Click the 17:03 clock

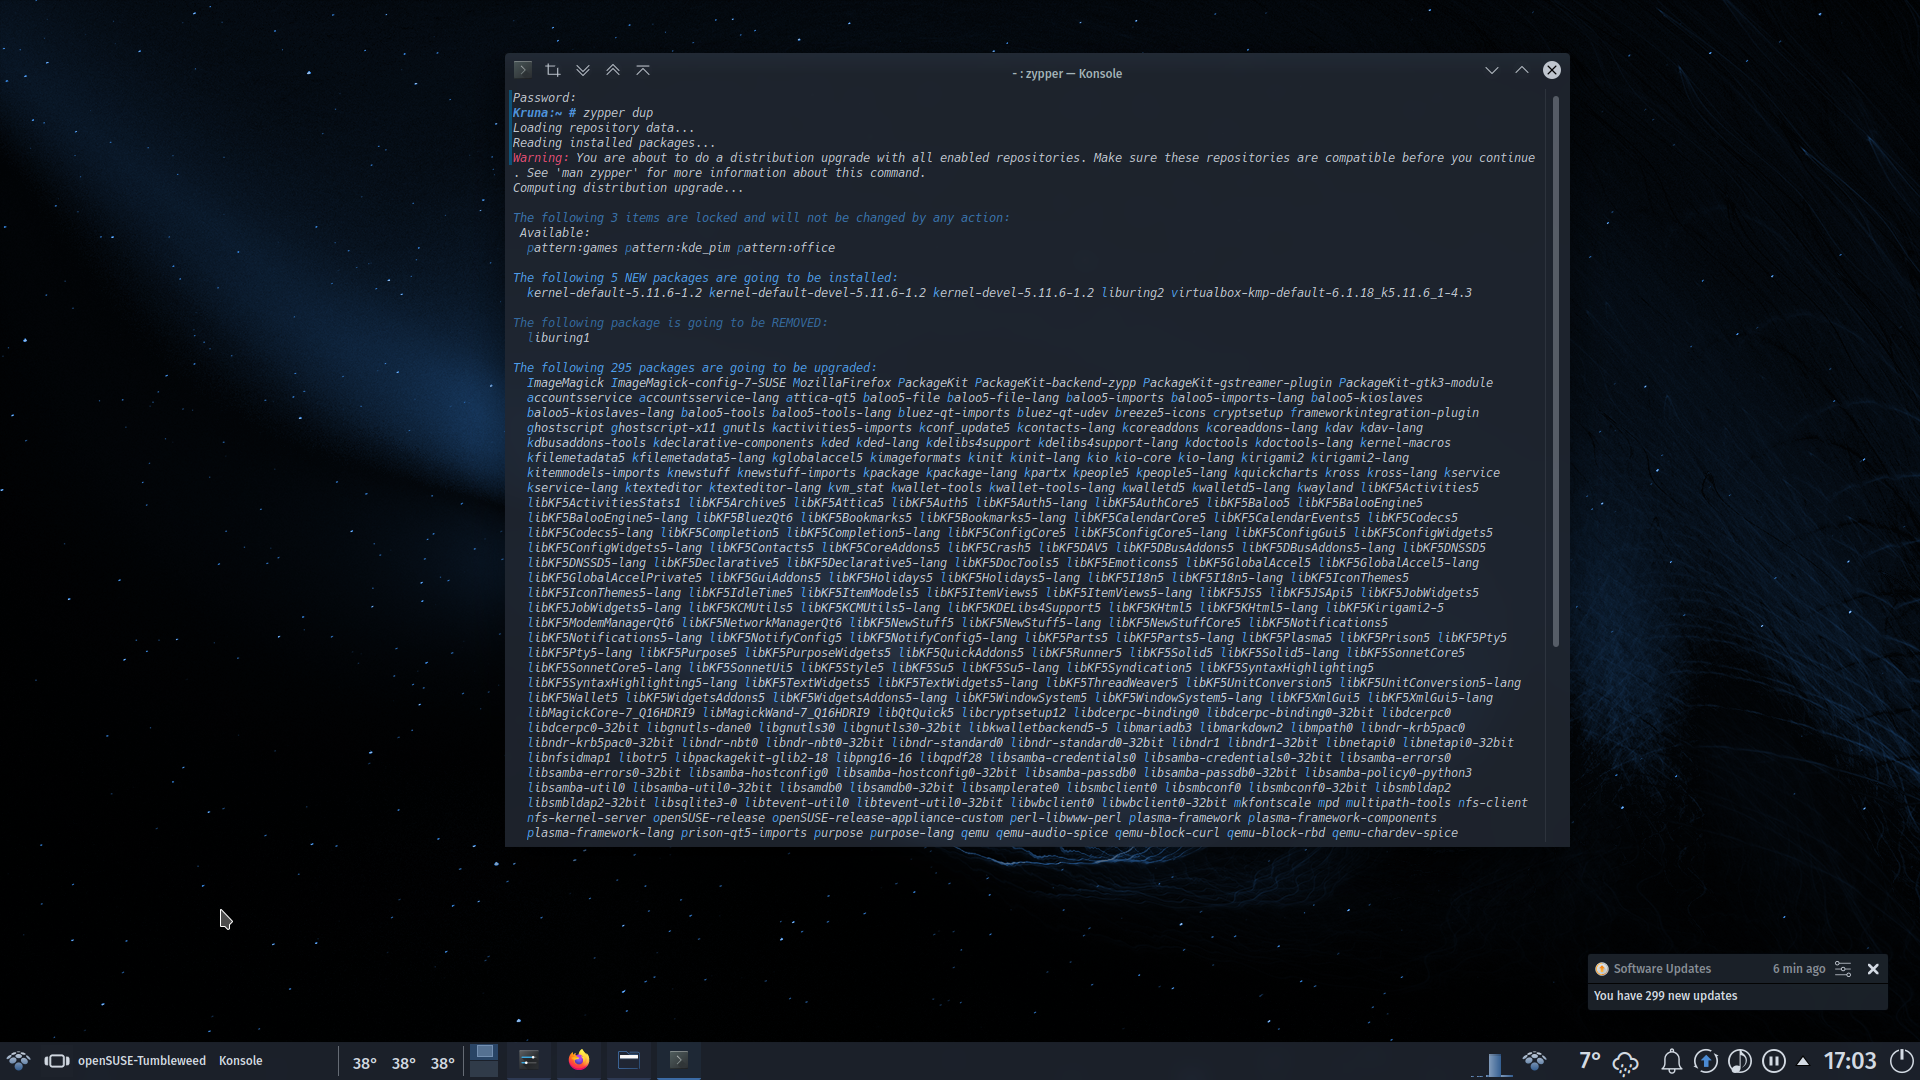pos(1850,1061)
